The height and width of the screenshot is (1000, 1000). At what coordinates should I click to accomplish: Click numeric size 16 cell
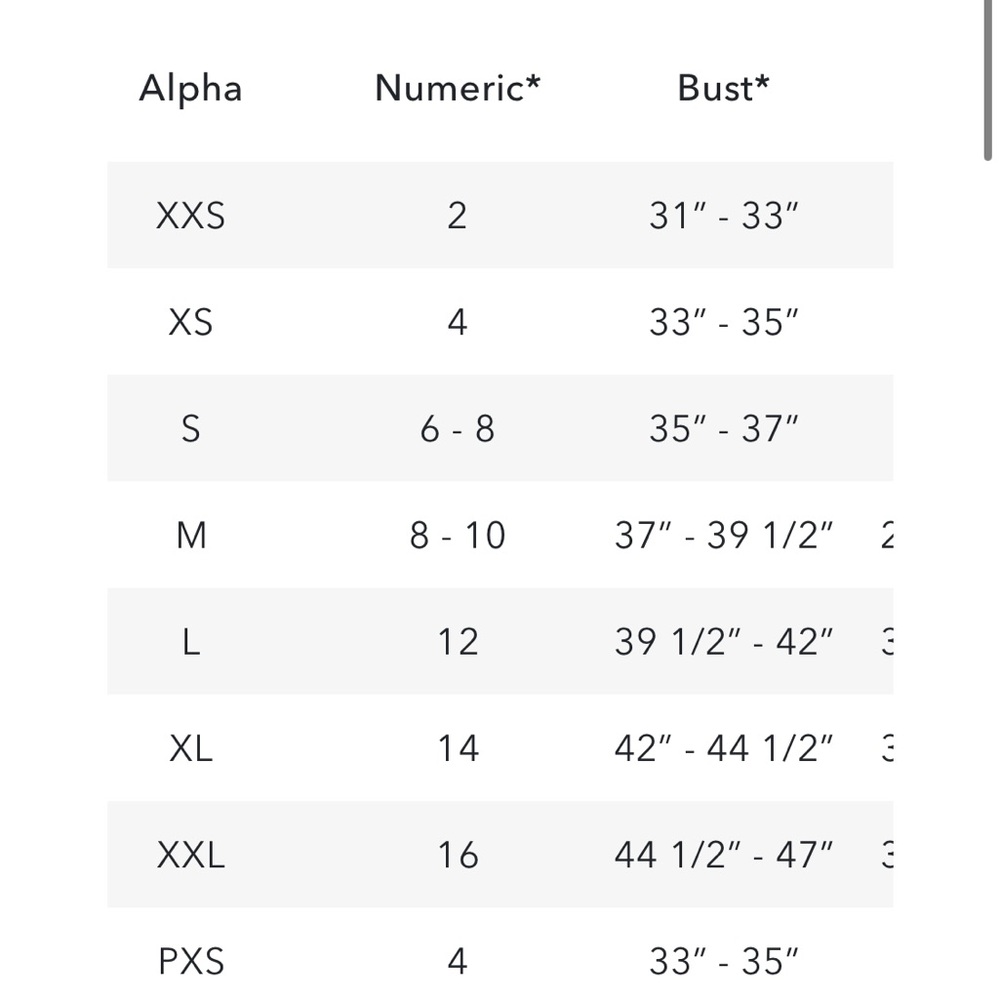[x=457, y=855]
